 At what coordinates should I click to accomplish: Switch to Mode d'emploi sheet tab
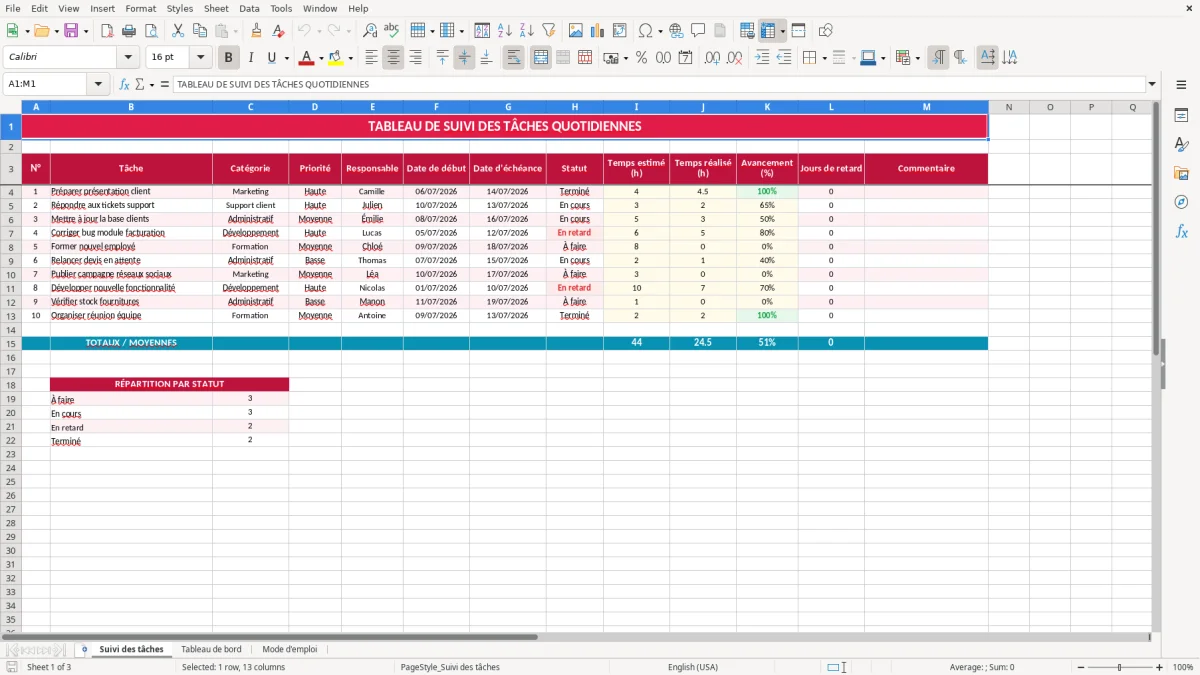[x=289, y=649]
